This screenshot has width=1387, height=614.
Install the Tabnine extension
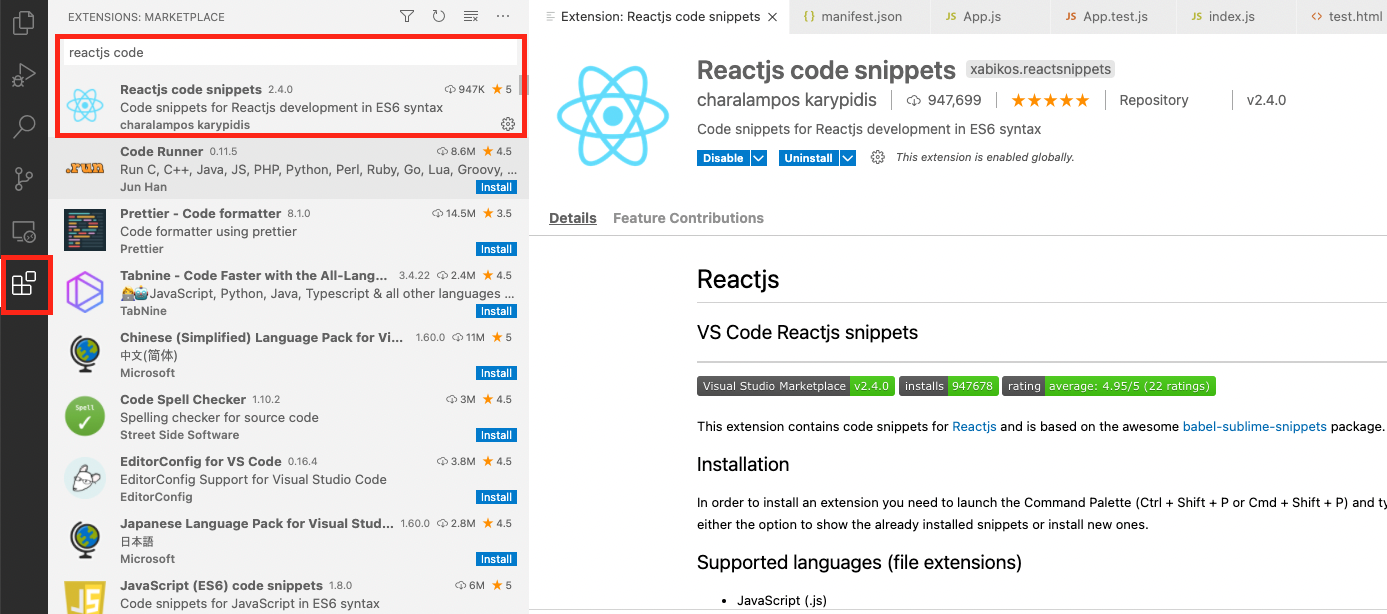(x=496, y=311)
